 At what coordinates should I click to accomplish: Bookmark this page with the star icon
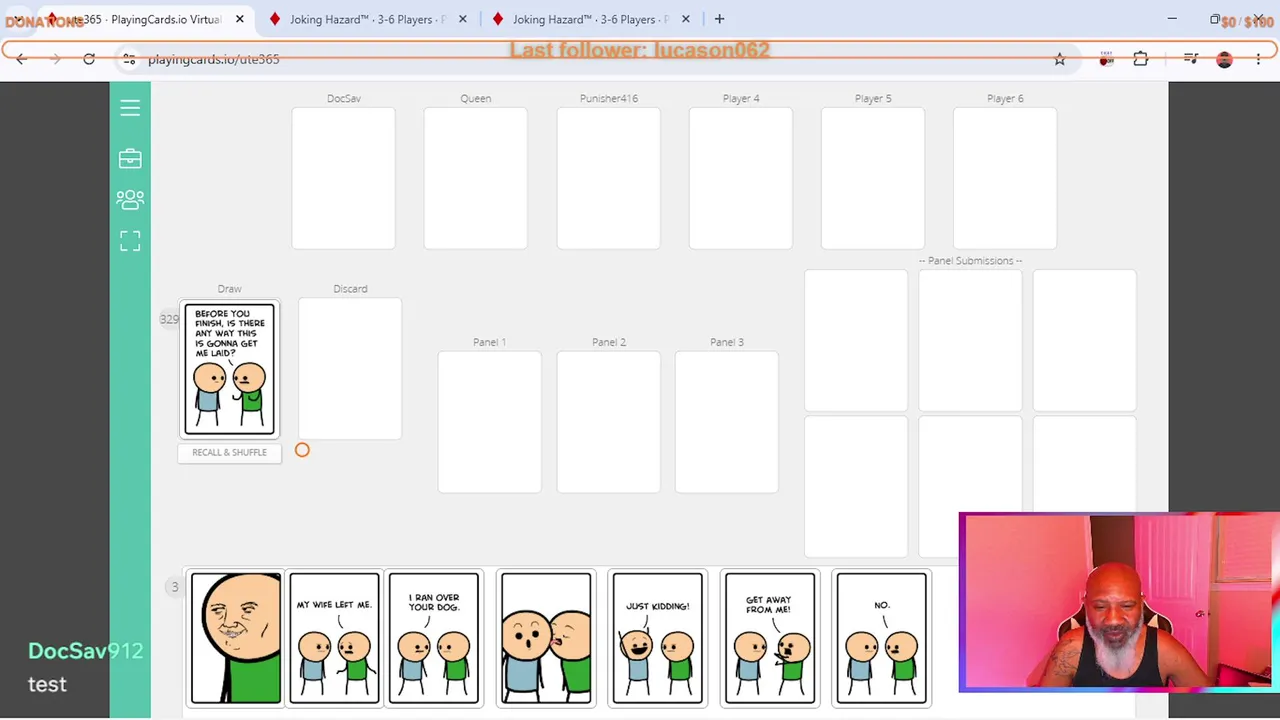click(1060, 59)
